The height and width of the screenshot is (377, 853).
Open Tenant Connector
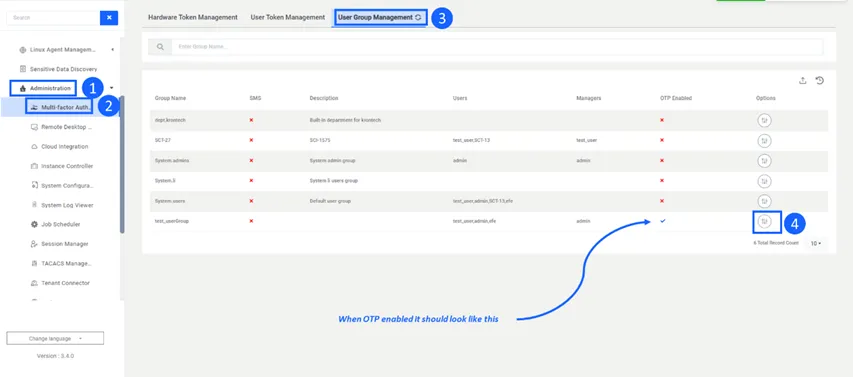pos(65,283)
